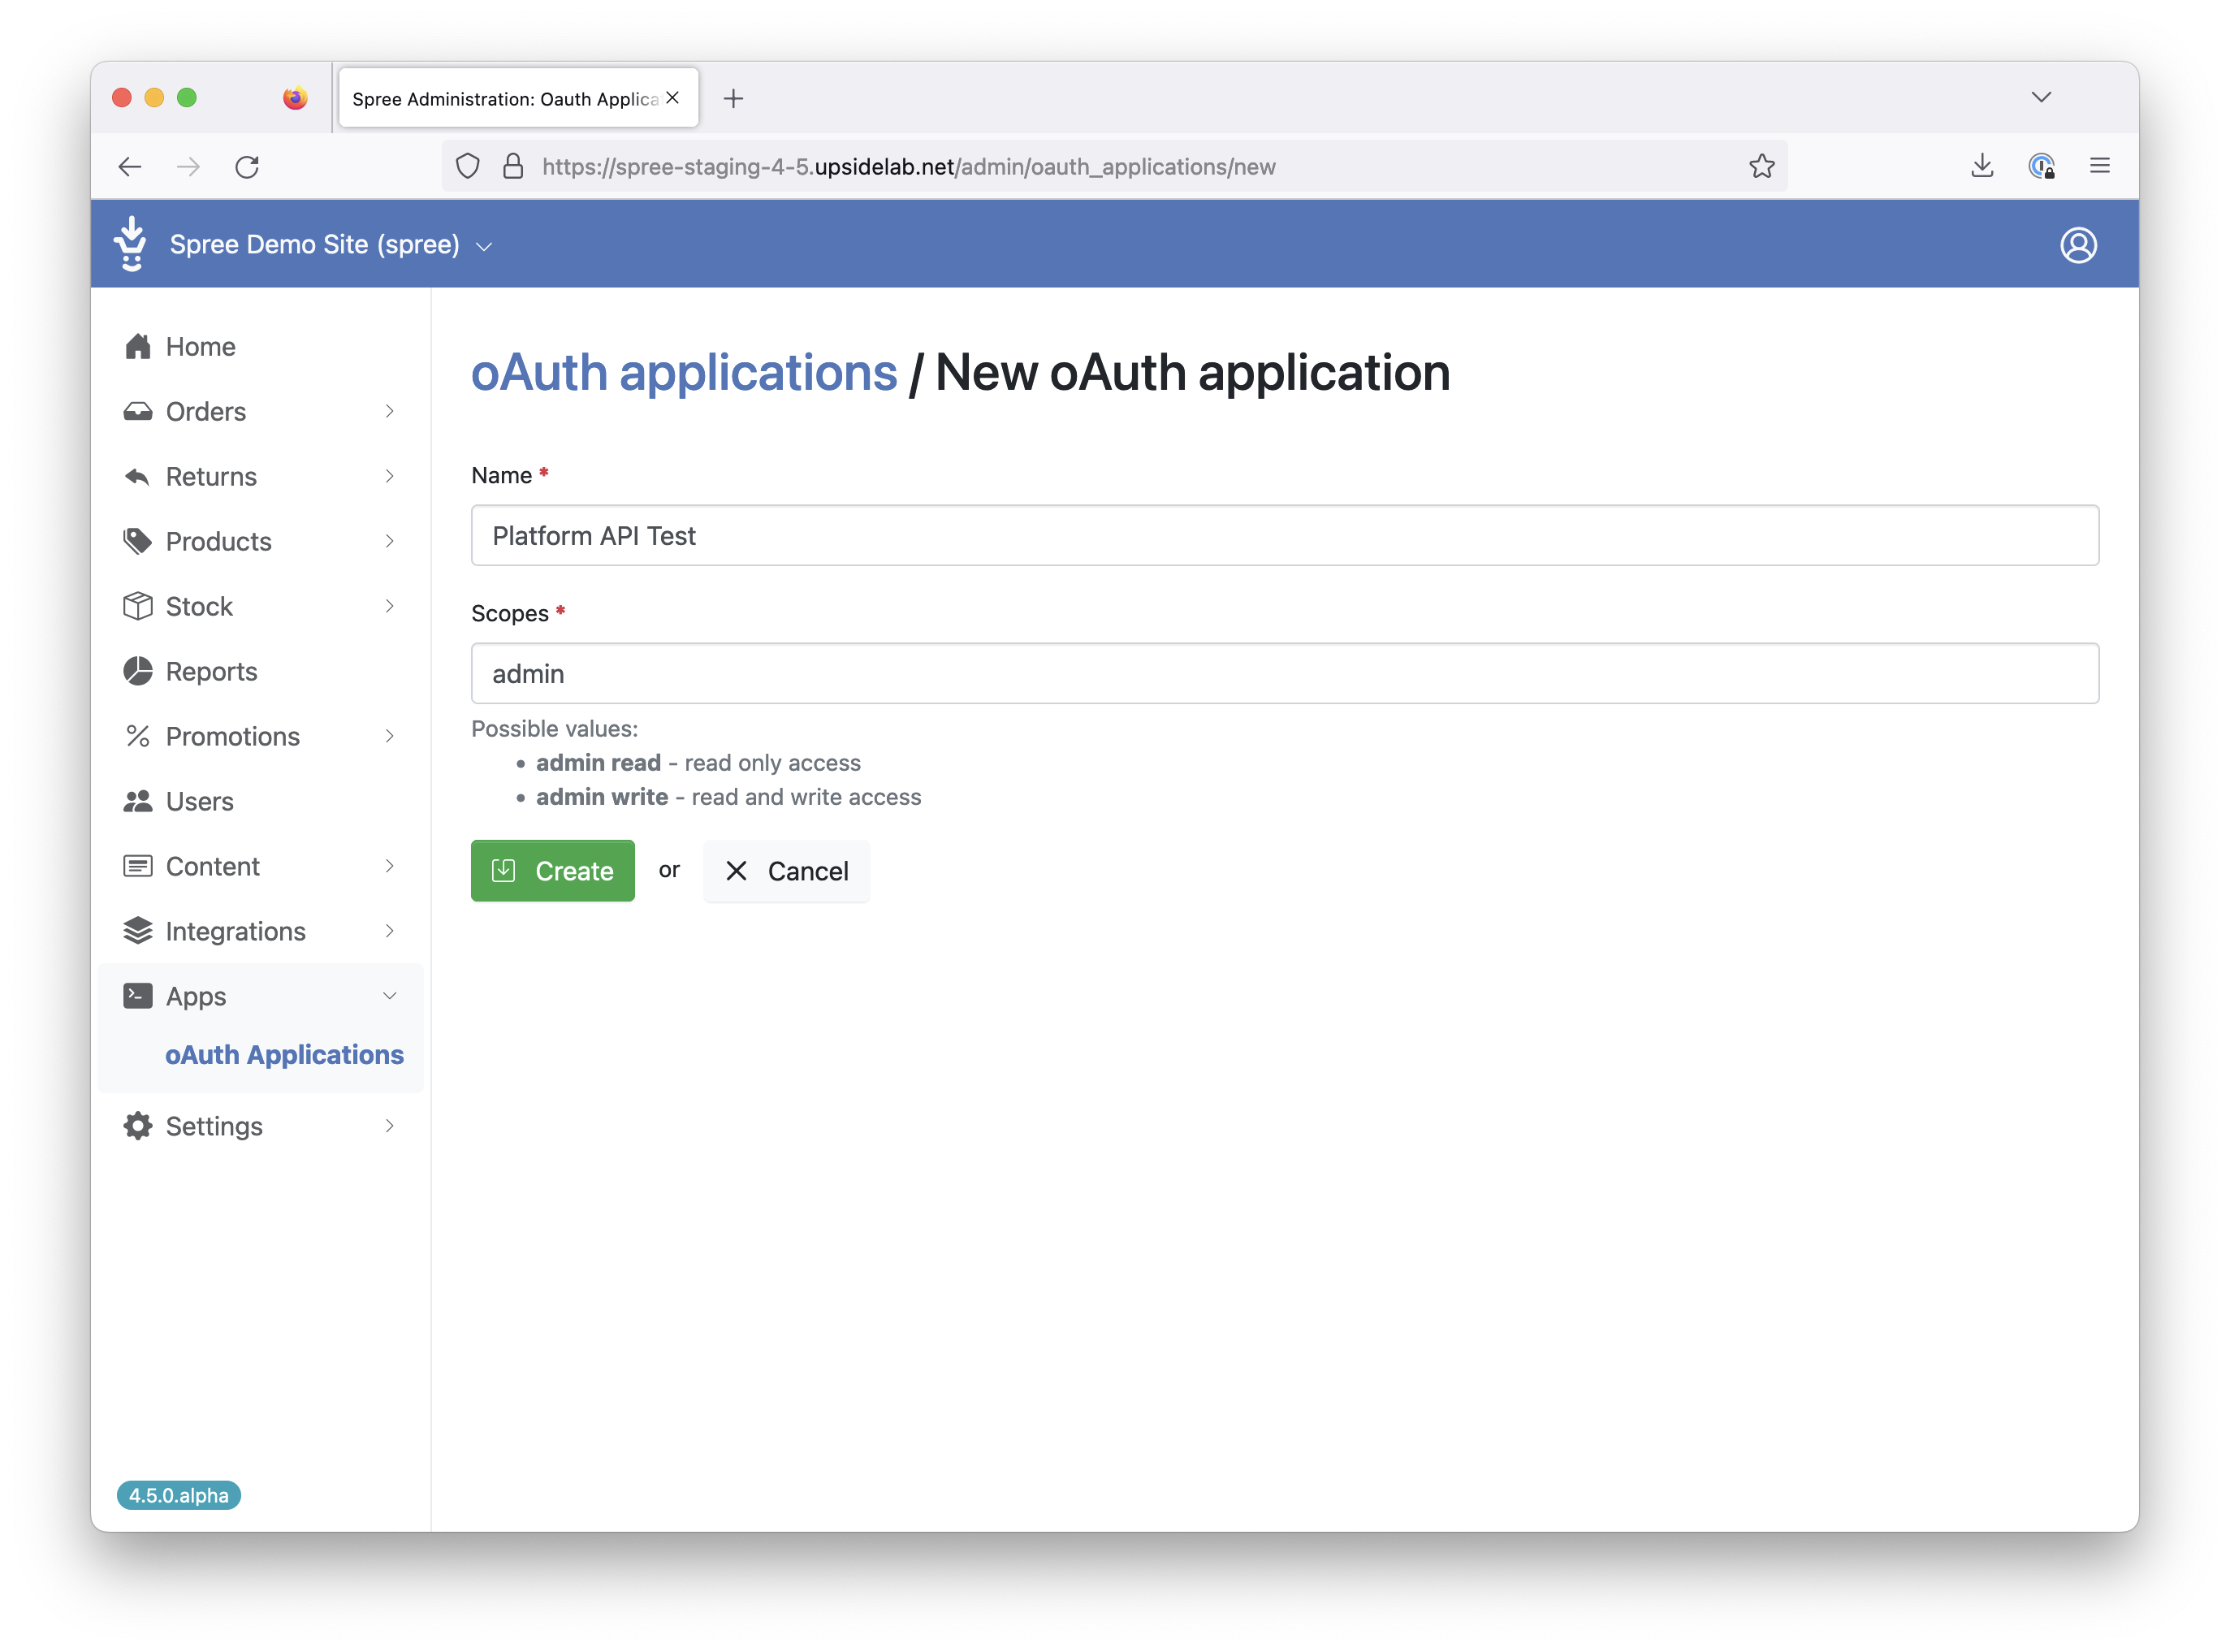Reload the page with refresh icon
2230x1652 pixels.
click(x=247, y=166)
